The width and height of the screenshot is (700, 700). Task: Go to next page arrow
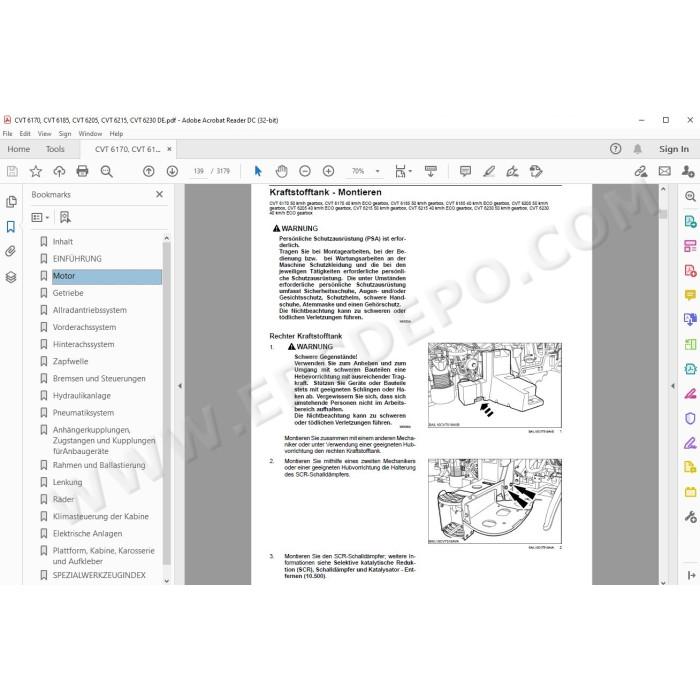172,171
